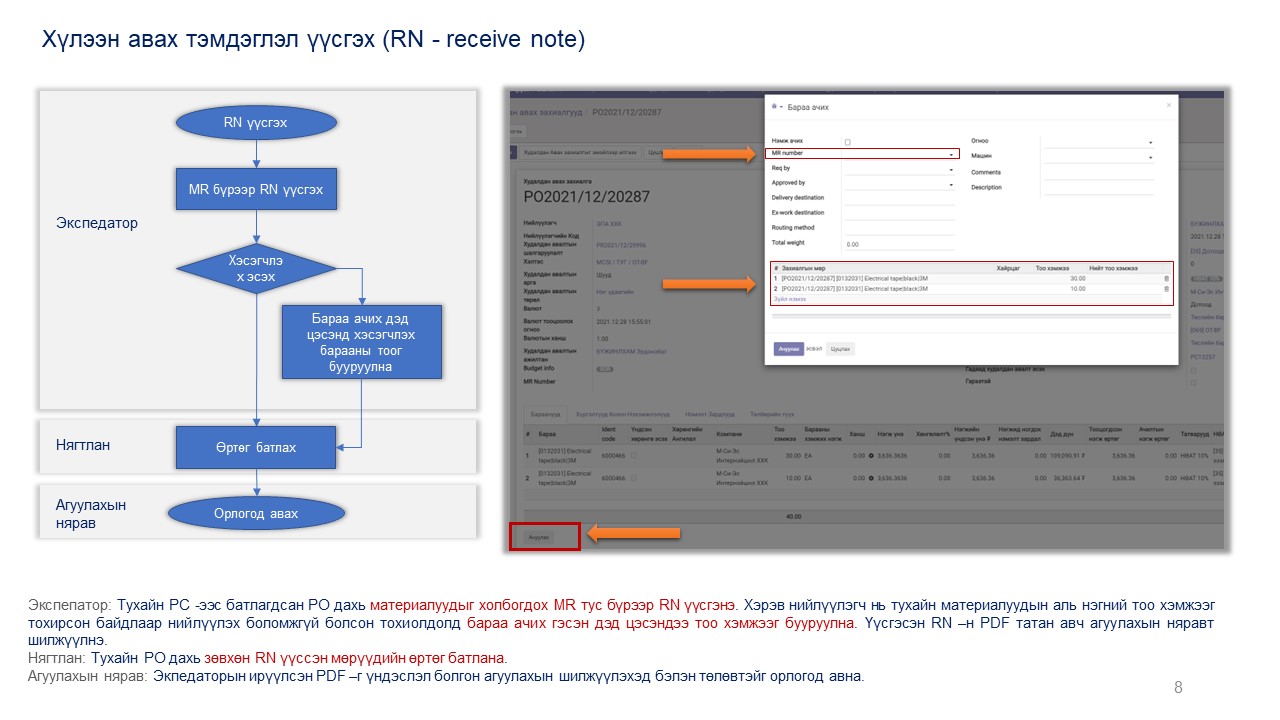Click the Орлогод авах flowchart oval
1280x720 pixels.
256,513
